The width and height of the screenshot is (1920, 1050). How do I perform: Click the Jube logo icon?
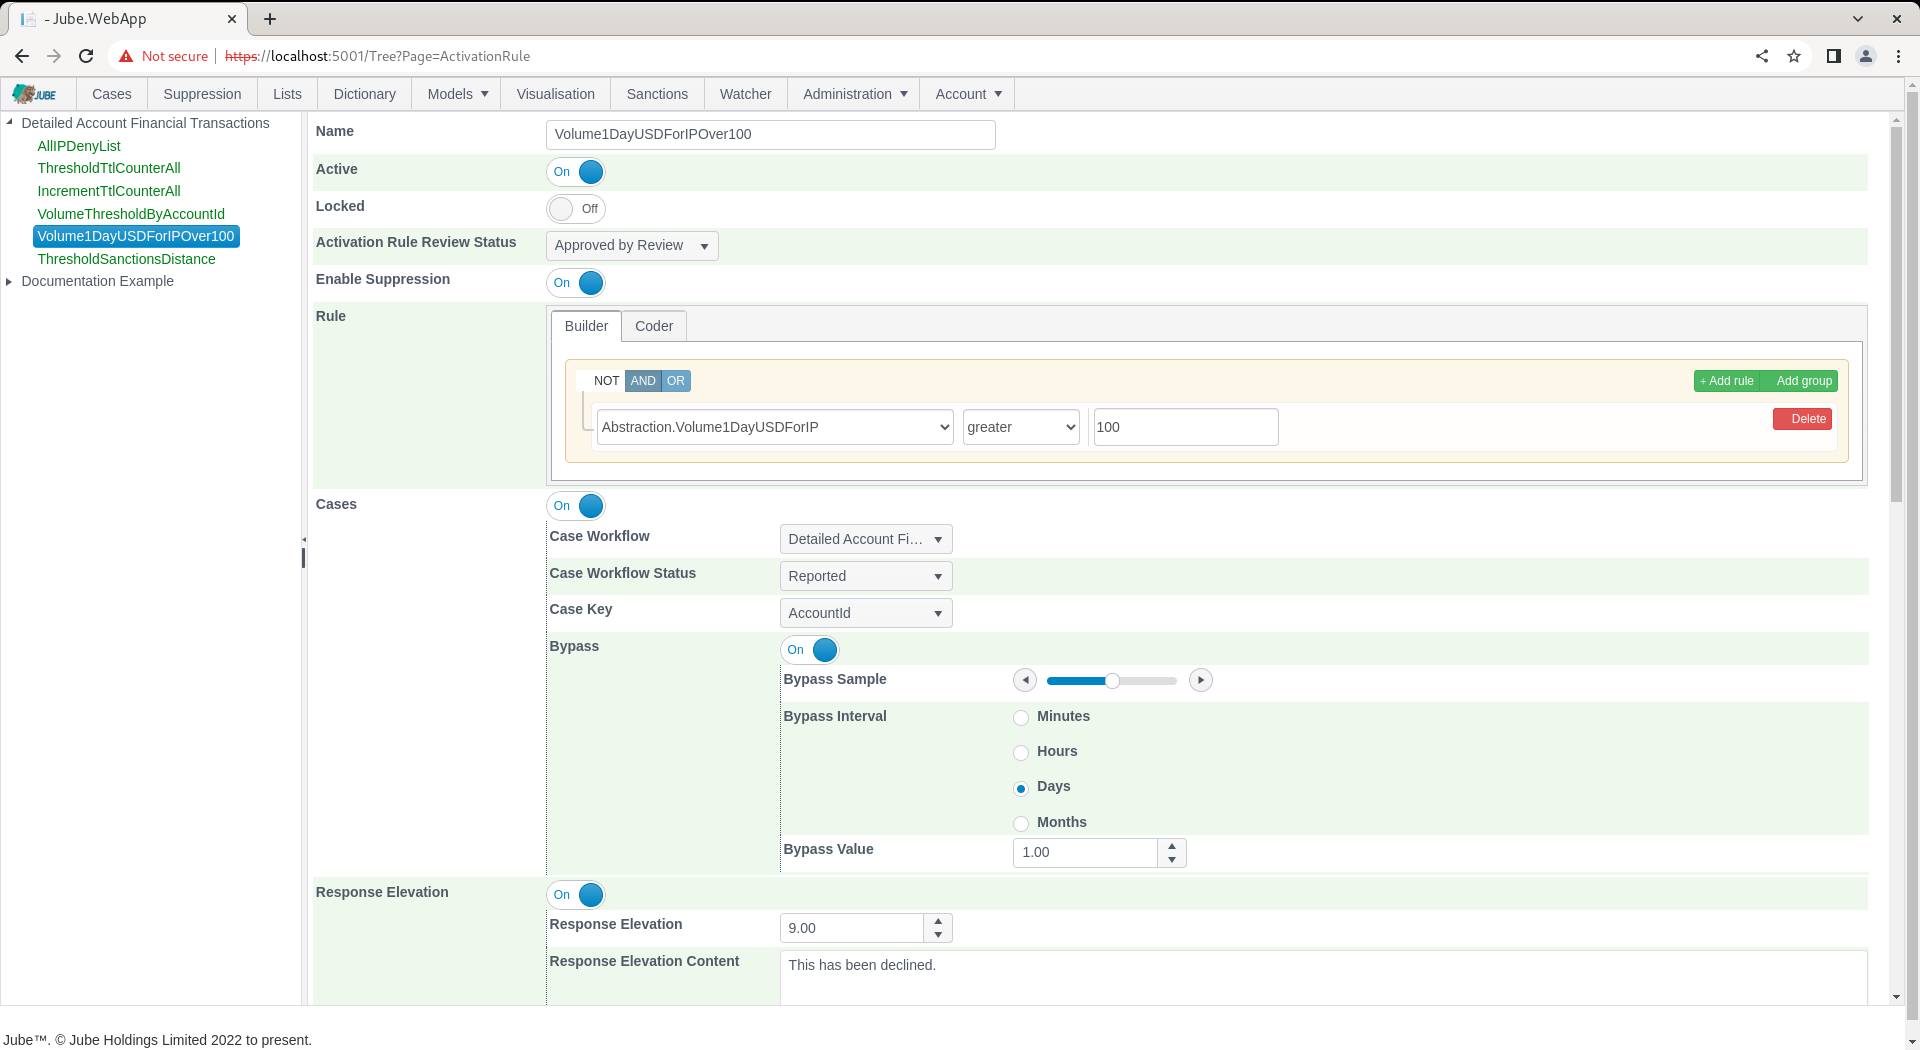tap(35, 94)
